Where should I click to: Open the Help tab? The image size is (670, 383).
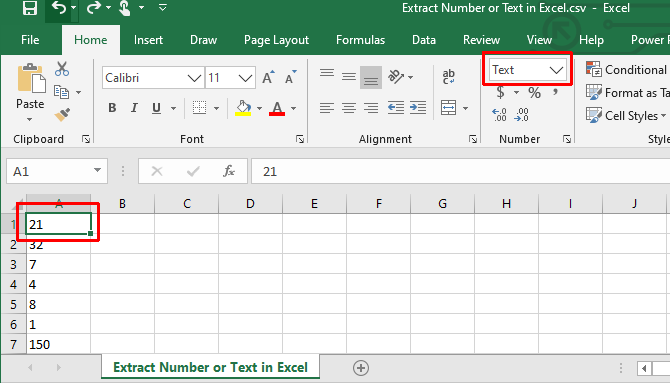click(591, 40)
